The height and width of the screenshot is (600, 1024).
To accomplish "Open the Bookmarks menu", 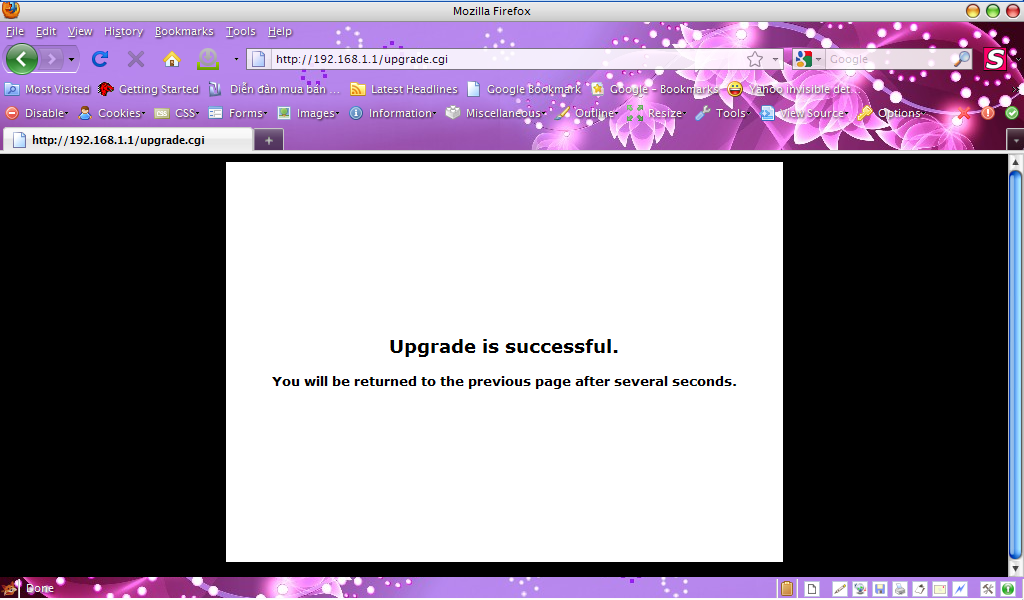I will click(x=184, y=31).
